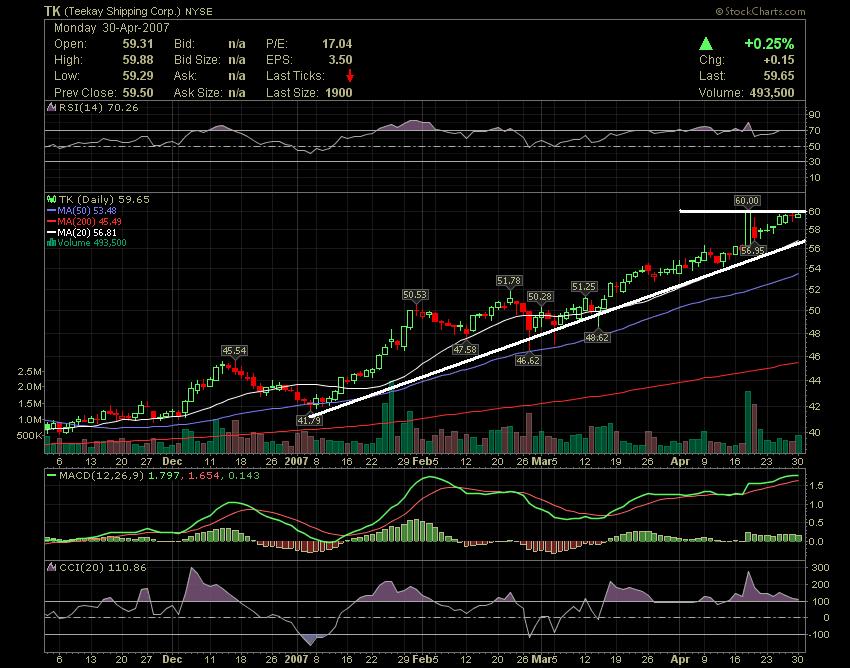
Task: Click the 500K volume axis label
Action: pos(30,435)
